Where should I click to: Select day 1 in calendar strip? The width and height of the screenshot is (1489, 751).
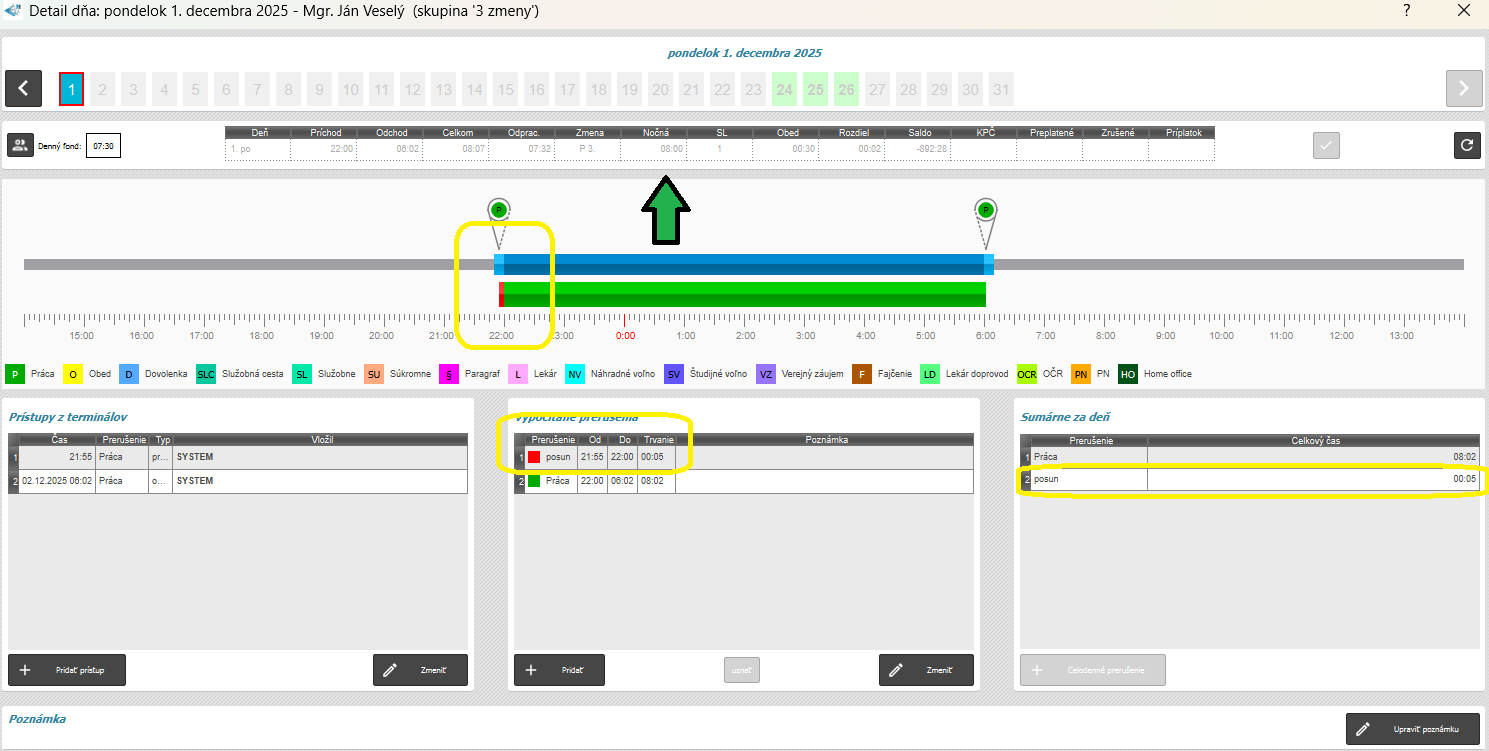pos(71,89)
